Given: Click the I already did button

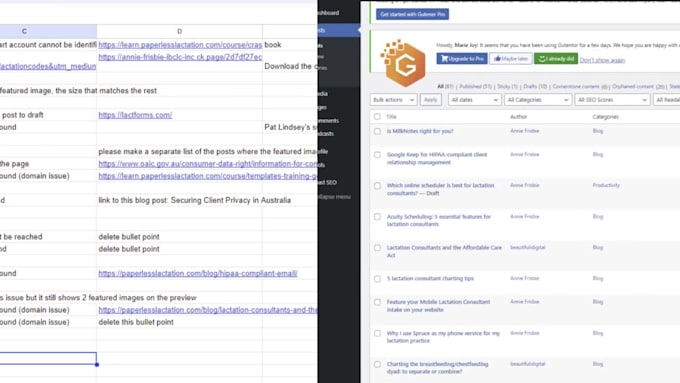Looking at the screenshot, I should [556, 59].
